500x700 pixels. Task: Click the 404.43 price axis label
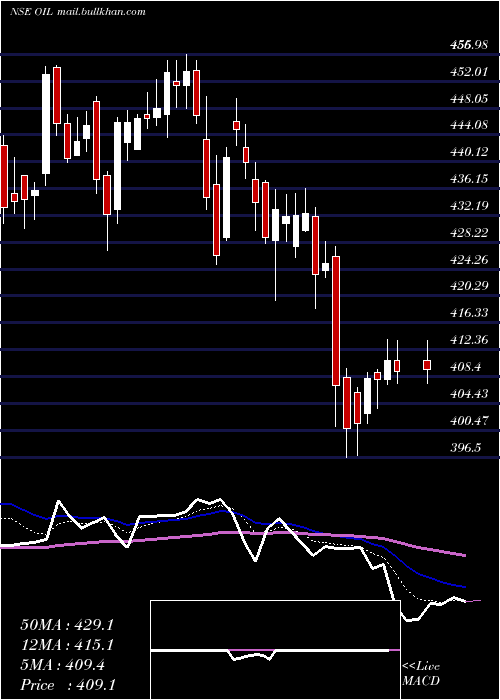(x=469, y=394)
